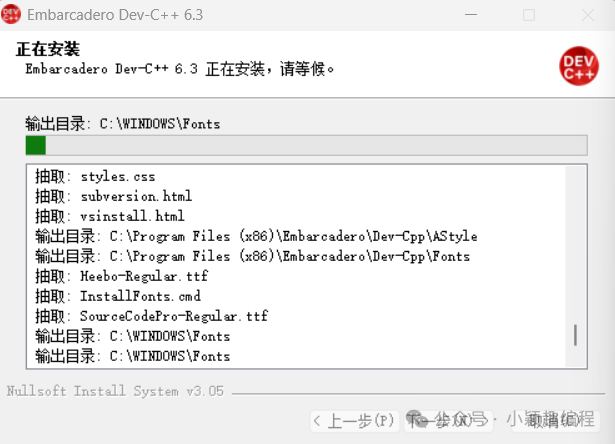Click the log list scrollbar thumb
This screenshot has height=444, width=615.
click(575, 335)
